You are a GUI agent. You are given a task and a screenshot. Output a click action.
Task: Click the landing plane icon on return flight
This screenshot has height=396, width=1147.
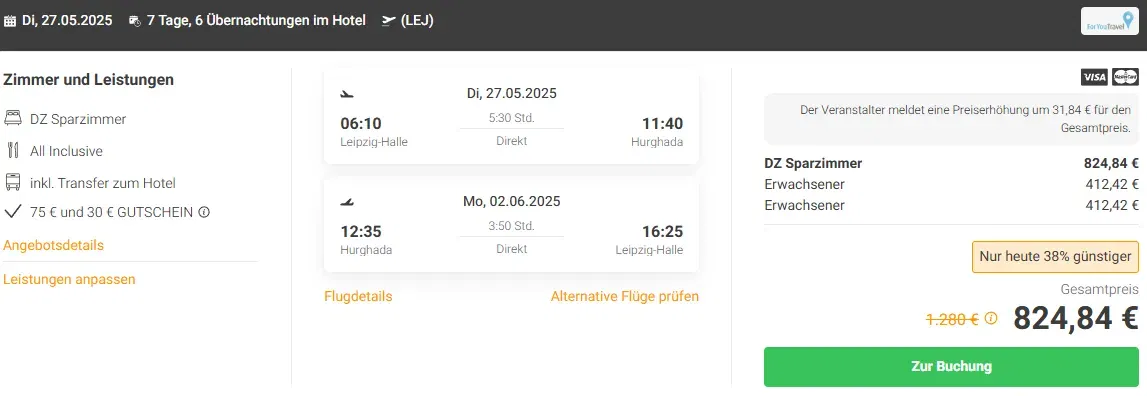pyautogui.click(x=347, y=201)
